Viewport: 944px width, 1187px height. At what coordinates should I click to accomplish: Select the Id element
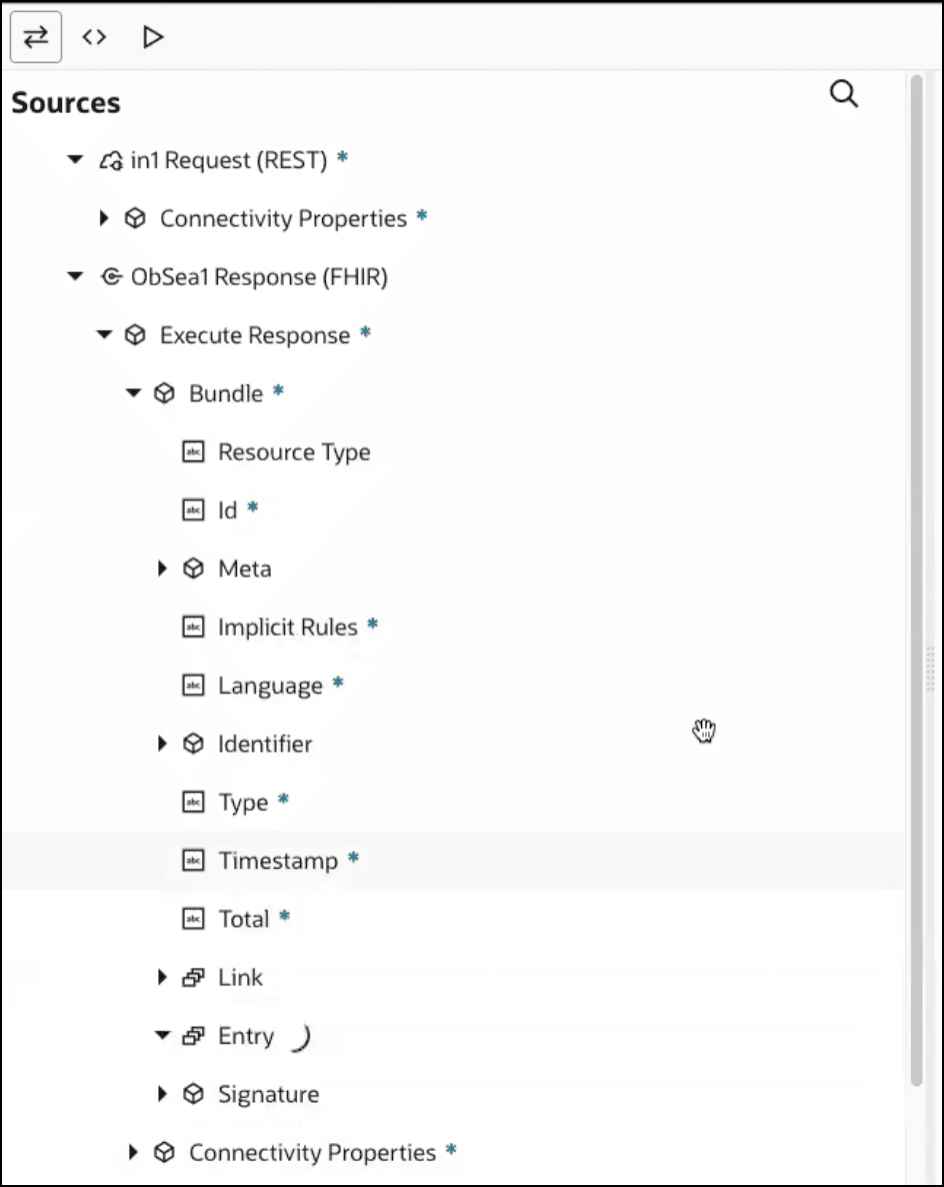tap(227, 510)
